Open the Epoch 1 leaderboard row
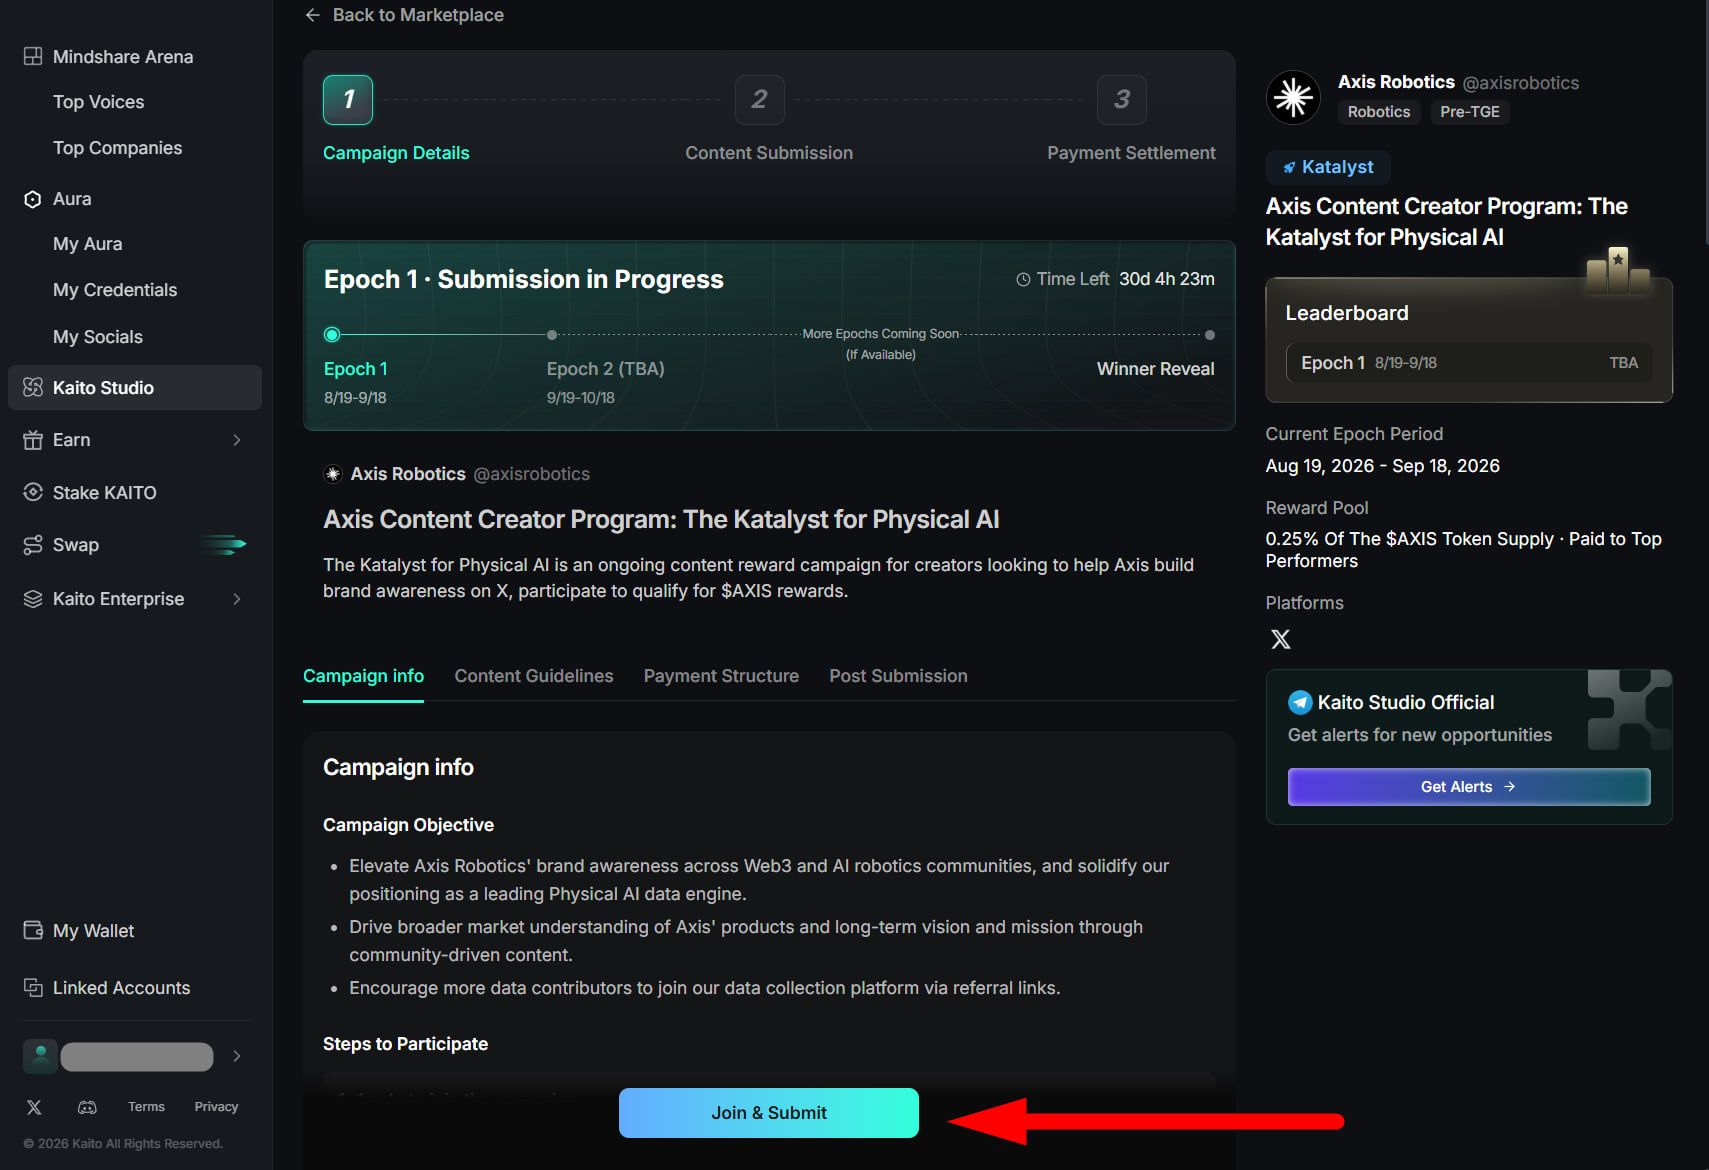Image resolution: width=1709 pixels, height=1170 pixels. click(1469, 363)
